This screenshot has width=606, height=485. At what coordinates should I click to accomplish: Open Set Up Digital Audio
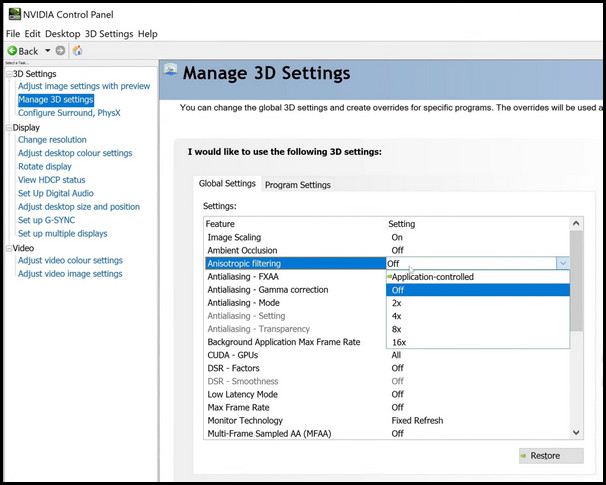(x=56, y=193)
